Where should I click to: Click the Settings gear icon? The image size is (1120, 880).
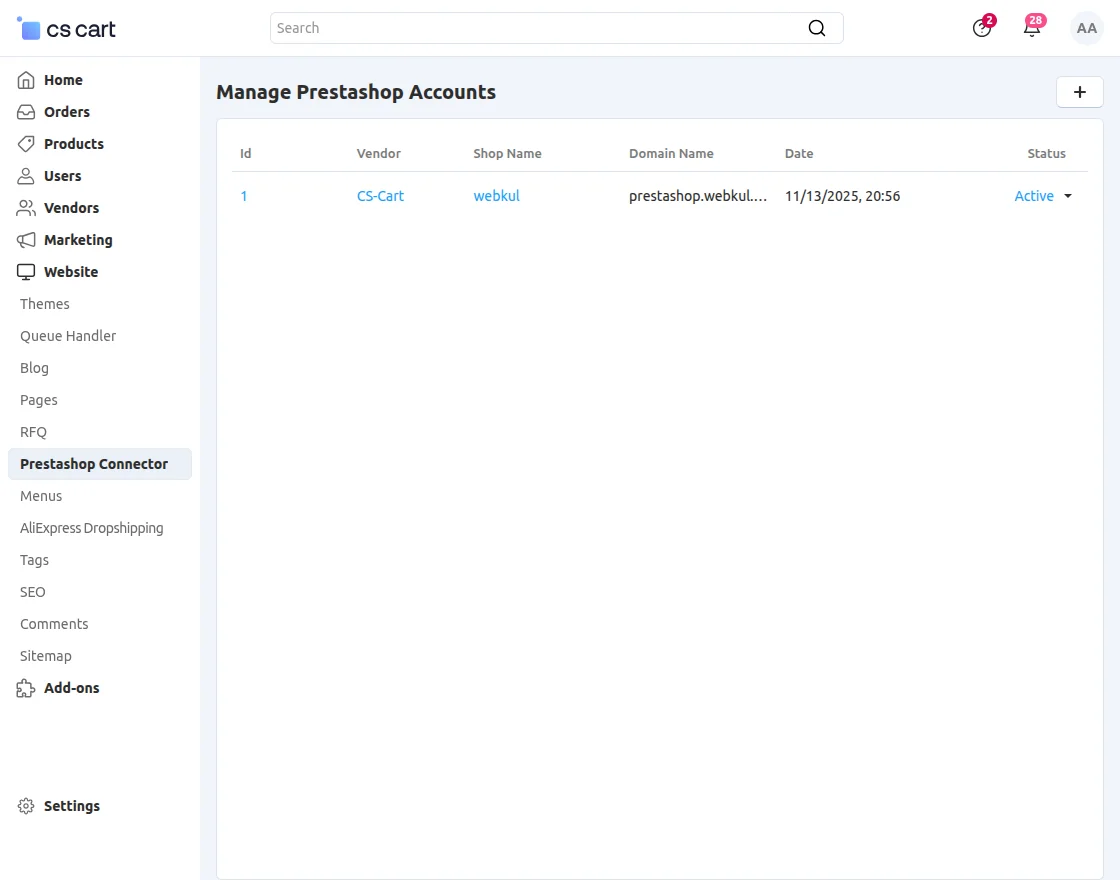26,806
